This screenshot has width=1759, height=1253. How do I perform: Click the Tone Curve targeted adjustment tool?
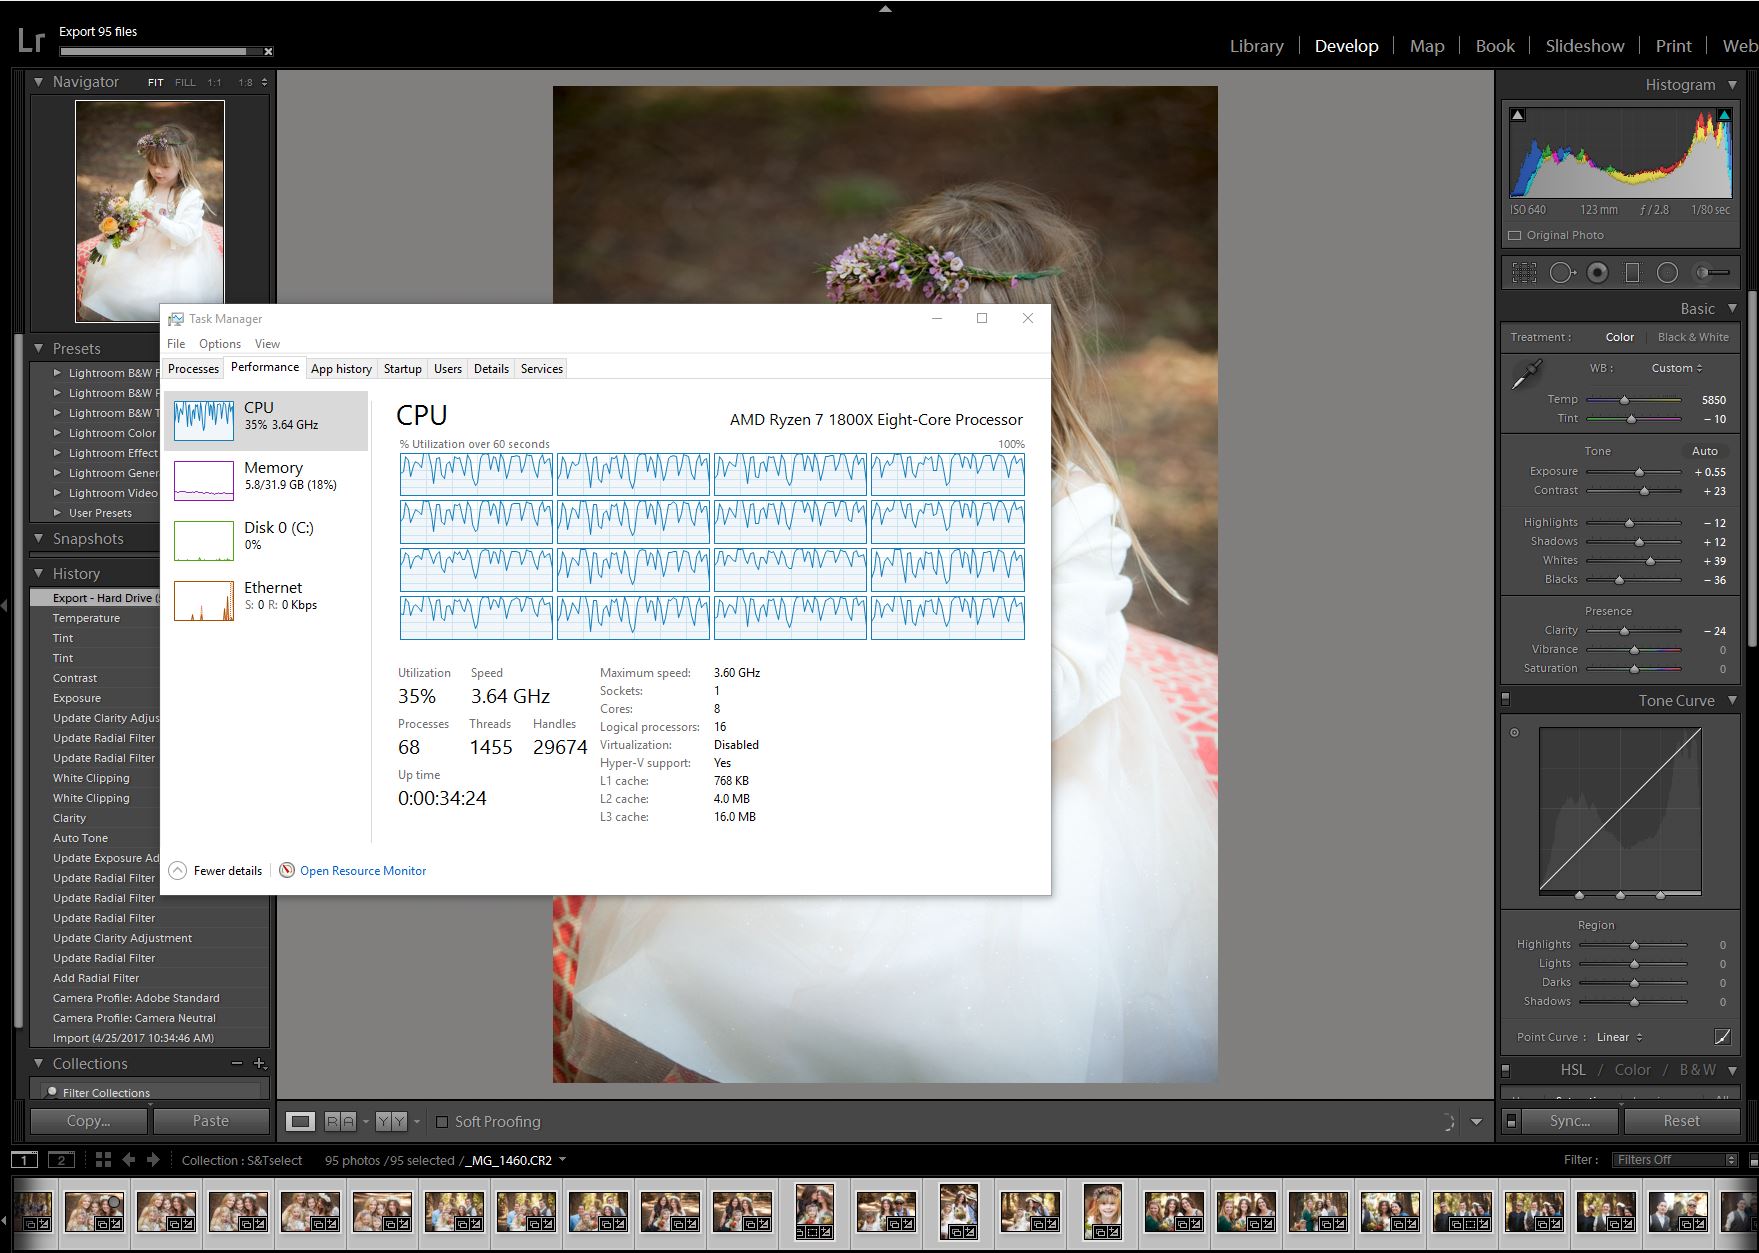[1514, 732]
